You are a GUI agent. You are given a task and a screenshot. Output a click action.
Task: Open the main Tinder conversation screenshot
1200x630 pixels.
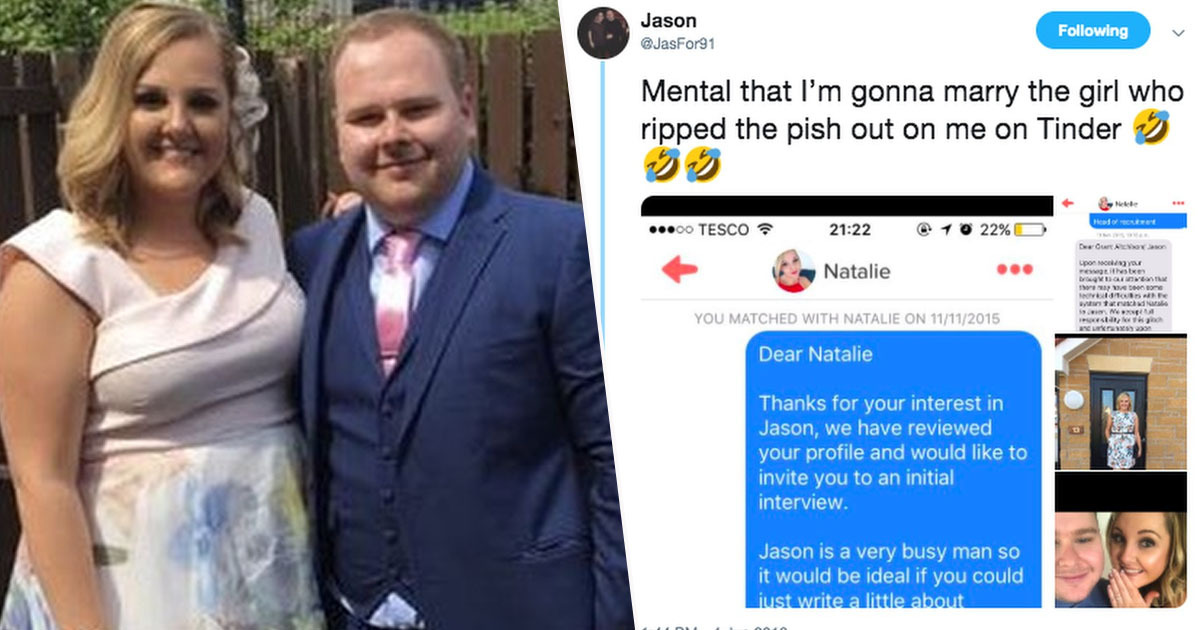pos(847,402)
